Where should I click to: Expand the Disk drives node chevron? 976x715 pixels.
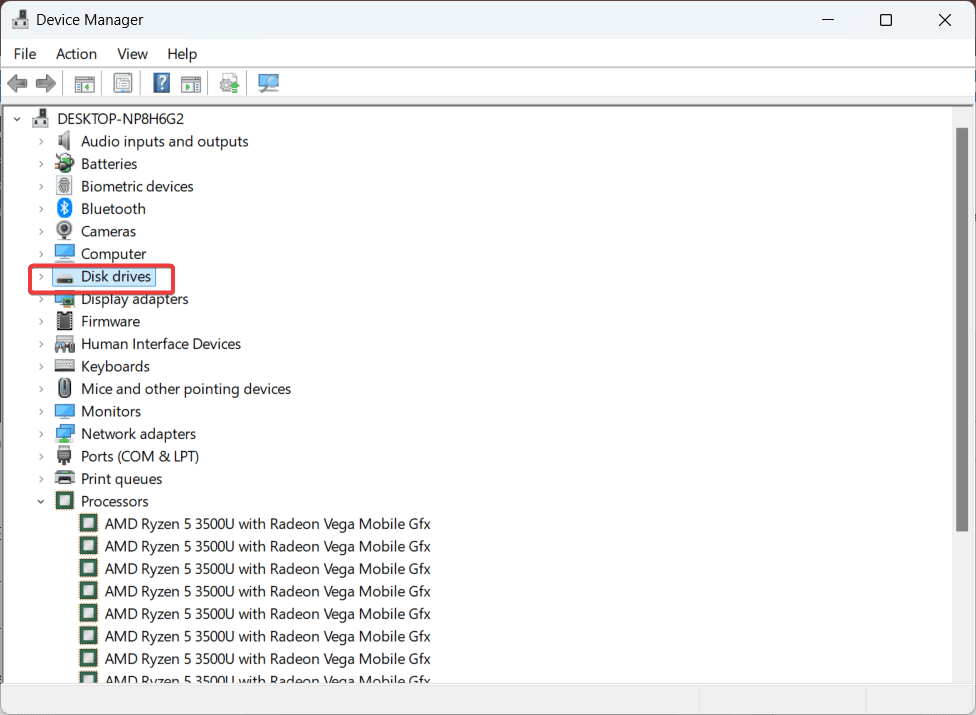tap(41, 276)
